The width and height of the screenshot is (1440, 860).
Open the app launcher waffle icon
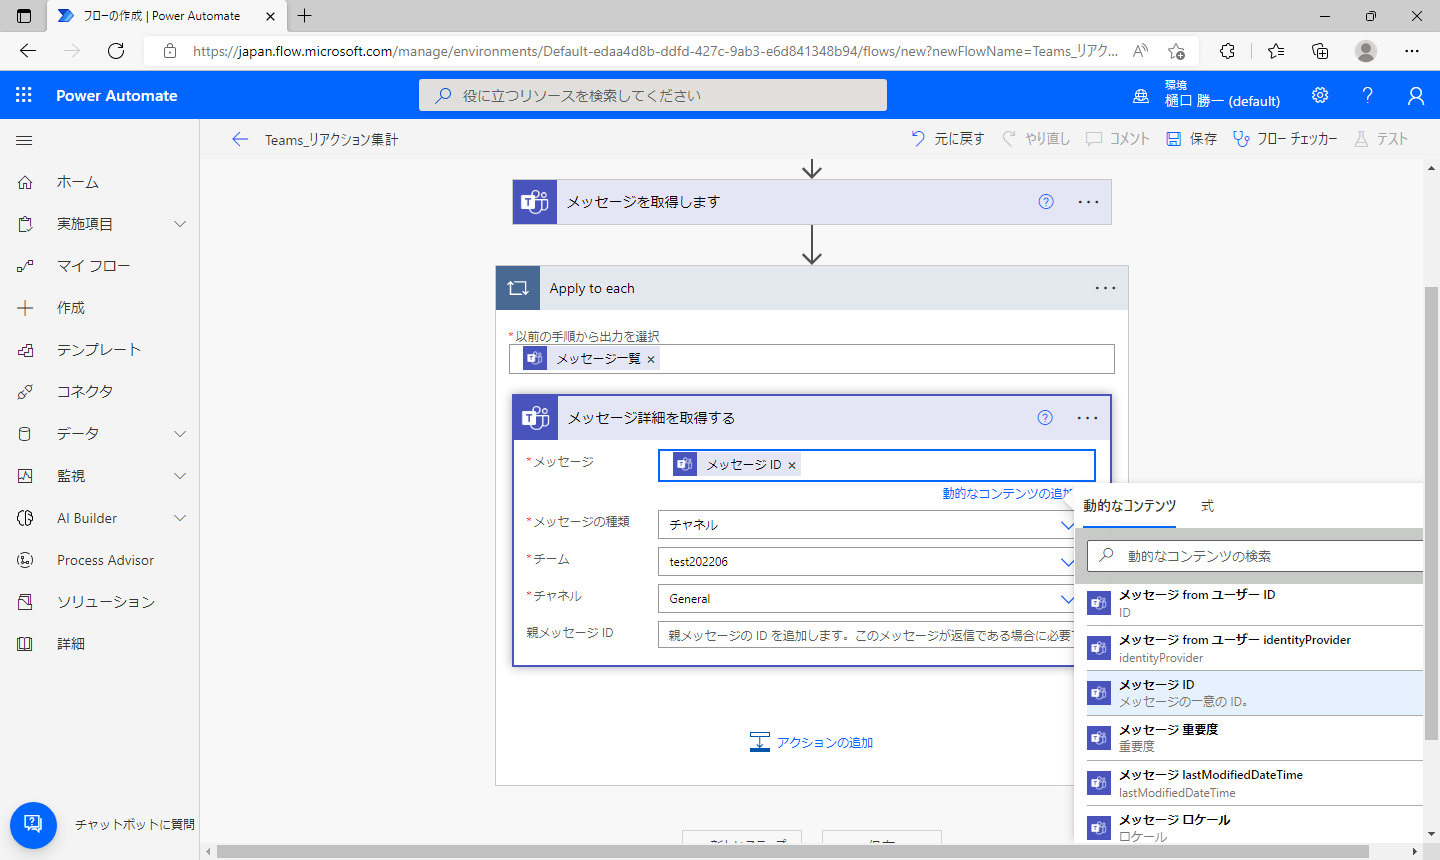pos(24,95)
